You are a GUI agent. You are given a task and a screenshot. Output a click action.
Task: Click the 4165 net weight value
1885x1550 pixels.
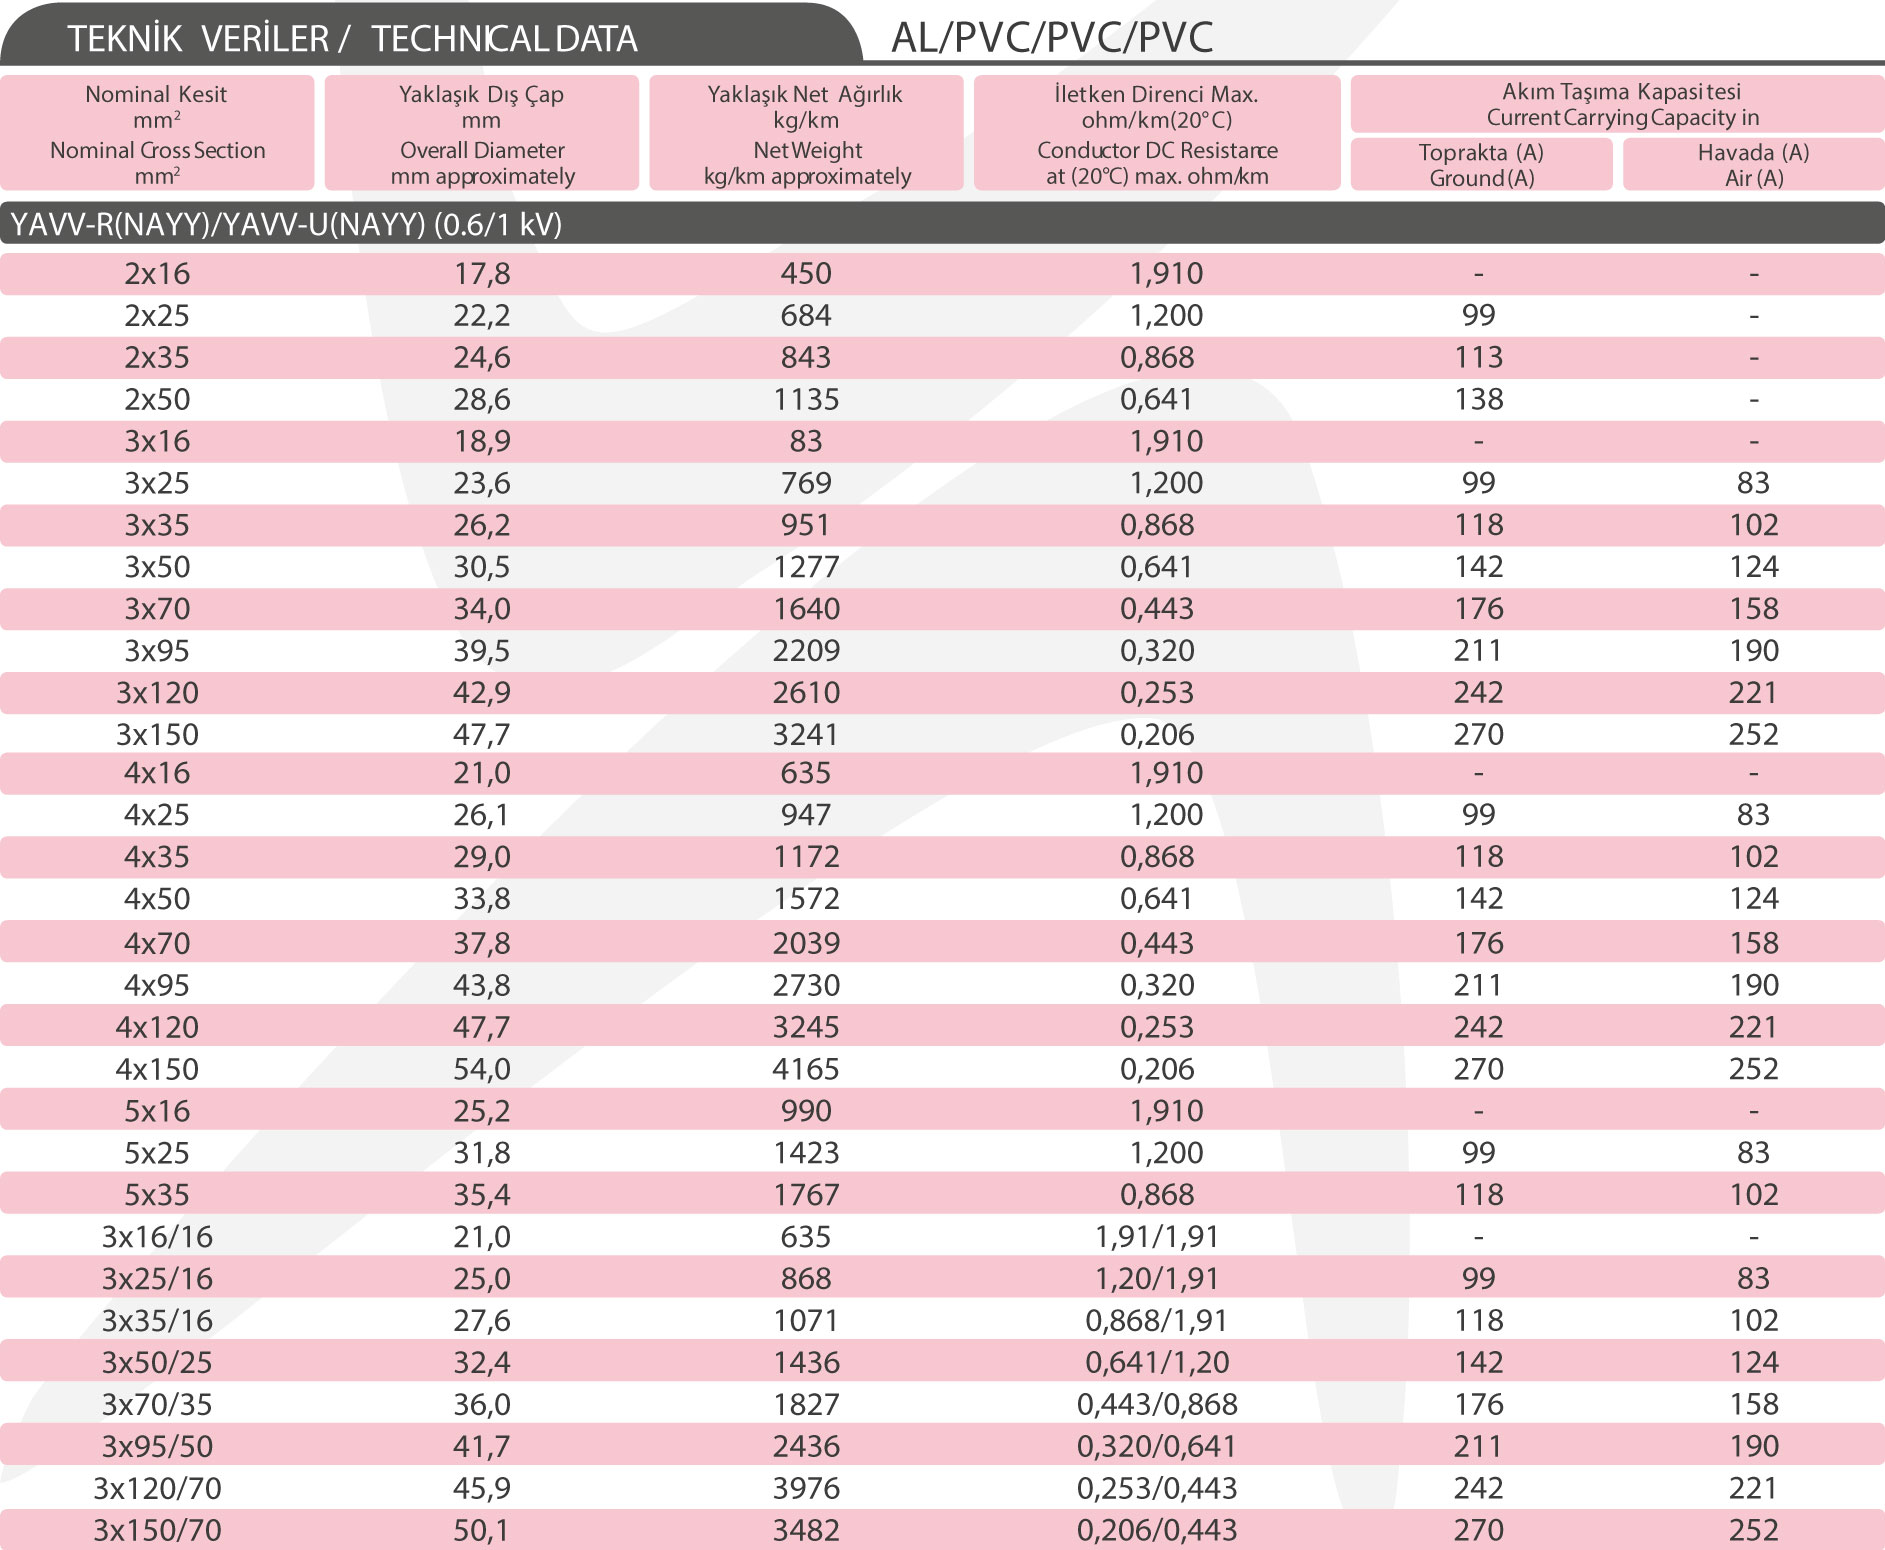coord(806,1069)
